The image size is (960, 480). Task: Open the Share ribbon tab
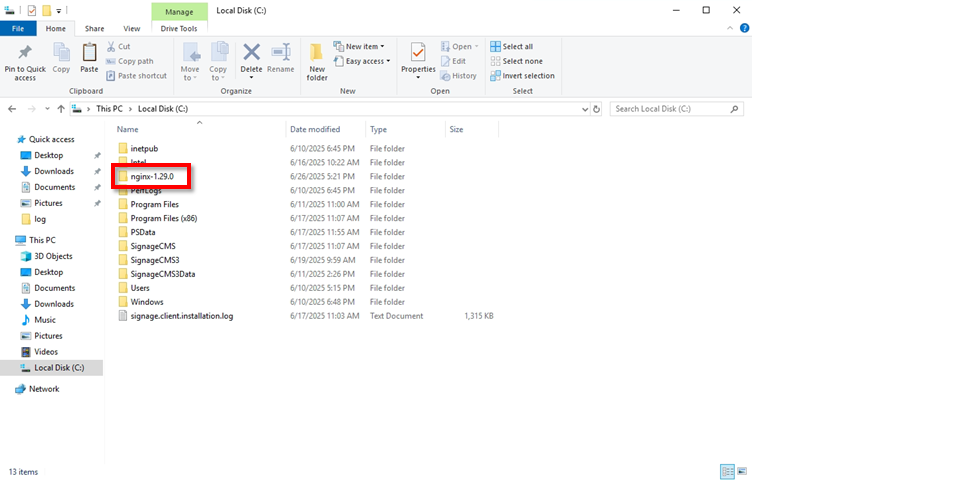click(94, 29)
